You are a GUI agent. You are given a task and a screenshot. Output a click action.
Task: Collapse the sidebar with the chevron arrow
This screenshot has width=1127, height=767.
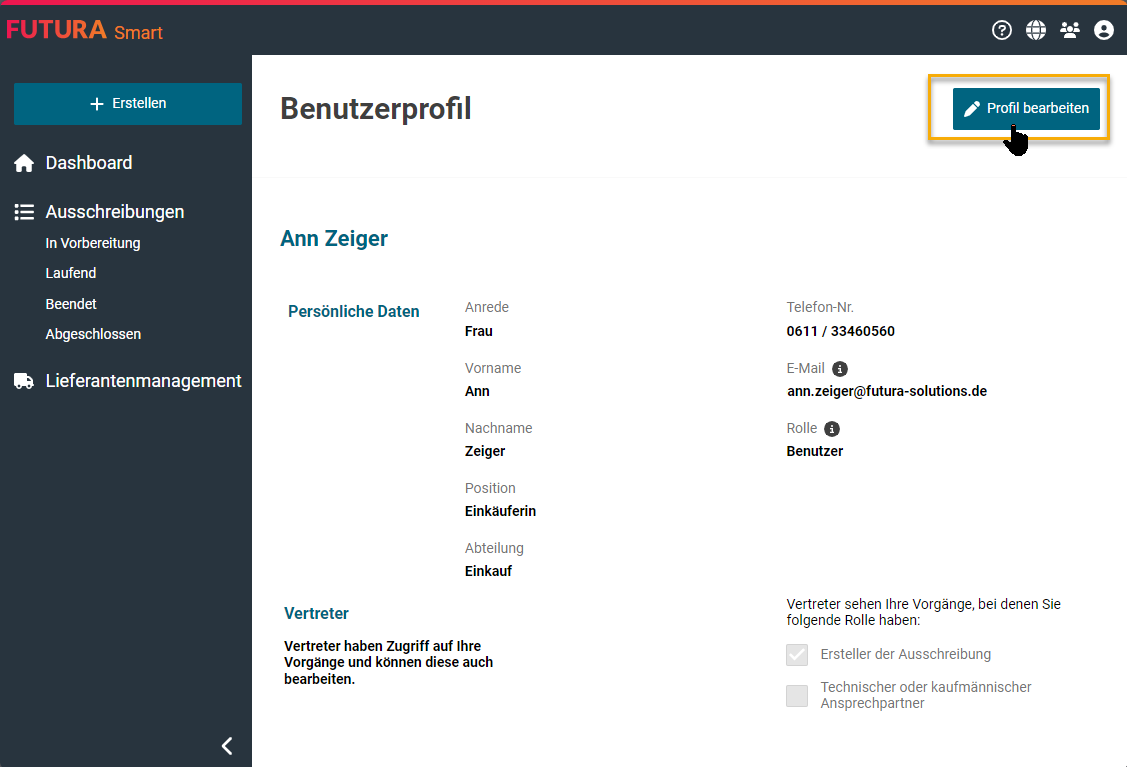tap(227, 745)
